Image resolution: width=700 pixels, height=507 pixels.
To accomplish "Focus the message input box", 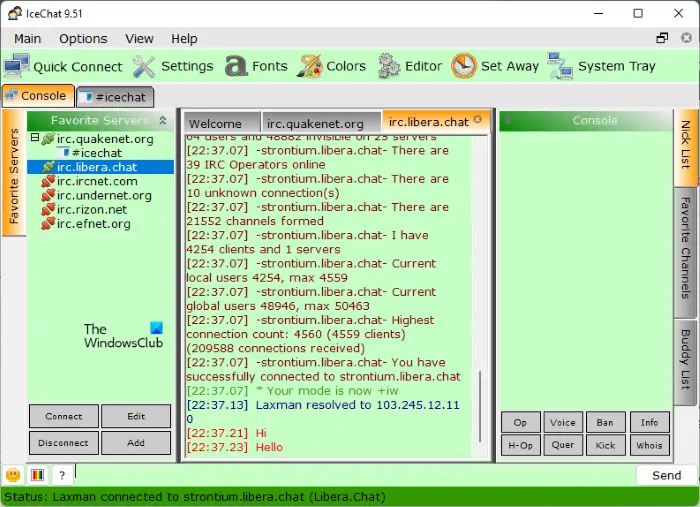I will (355, 475).
